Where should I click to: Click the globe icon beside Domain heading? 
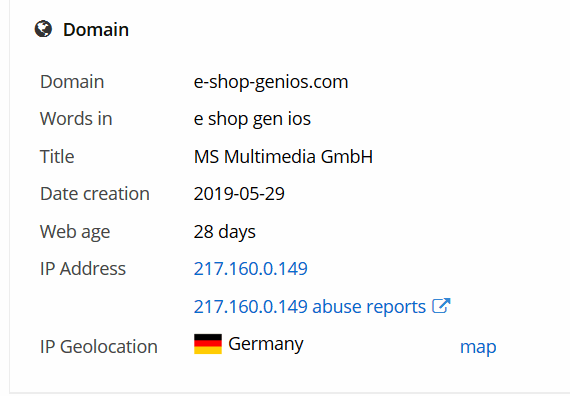click(43, 29)
